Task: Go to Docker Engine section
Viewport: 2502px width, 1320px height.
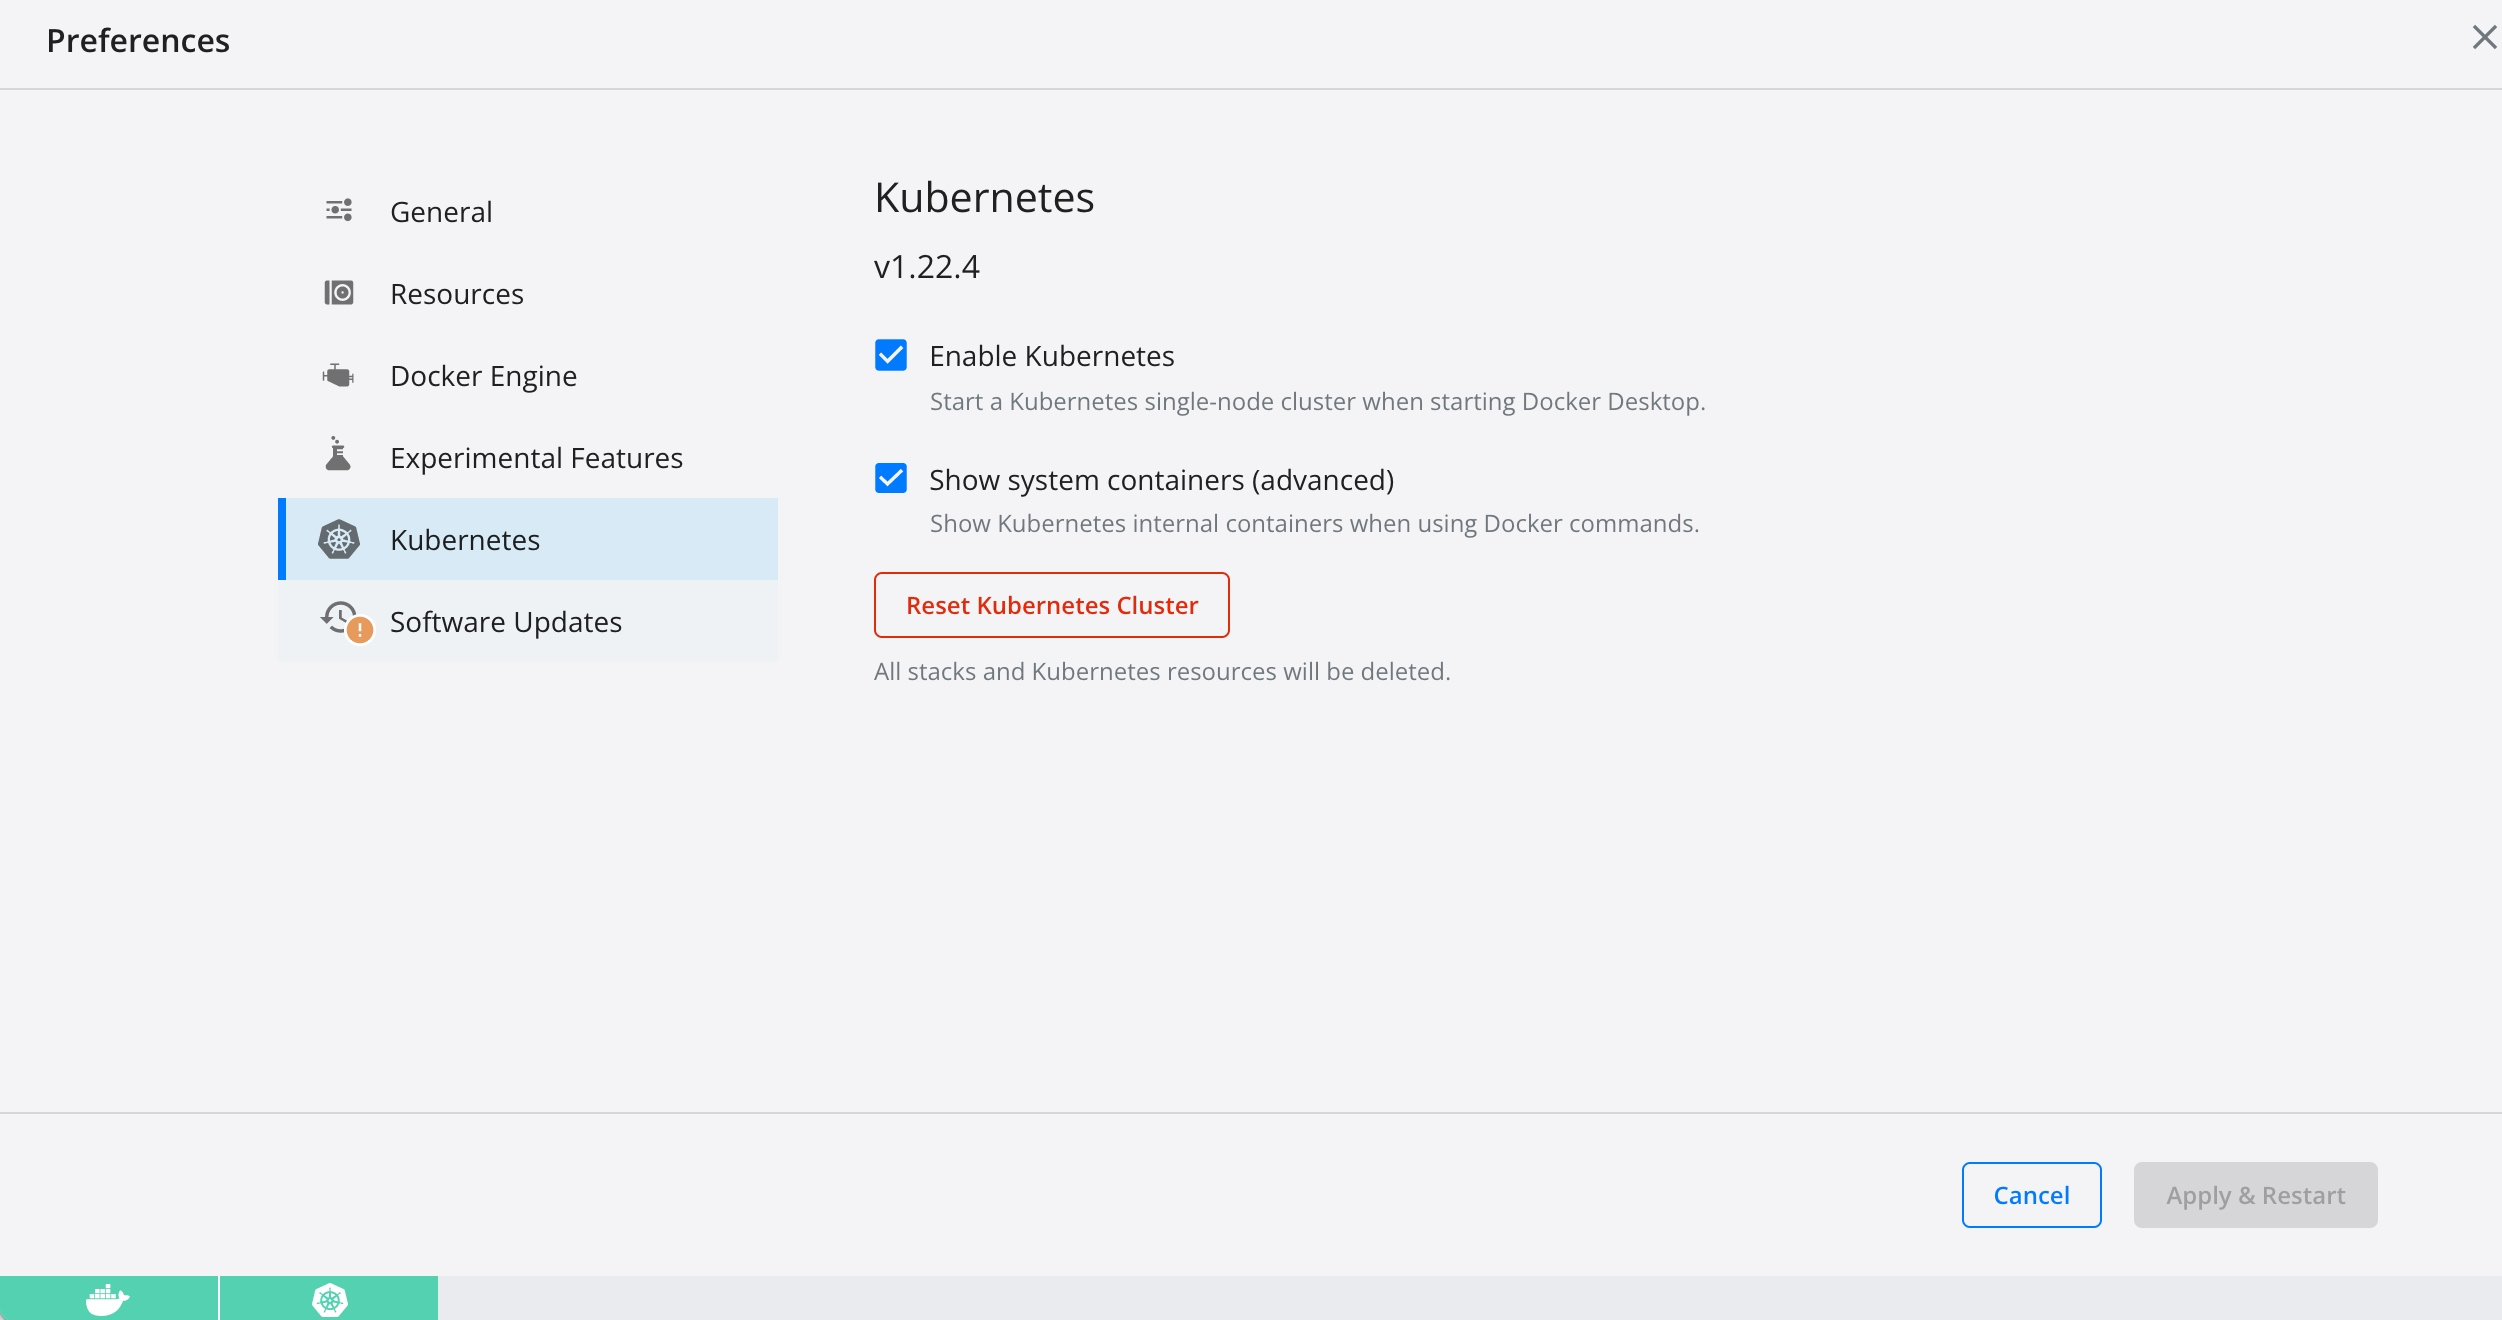Action: (x=483, y=376)
